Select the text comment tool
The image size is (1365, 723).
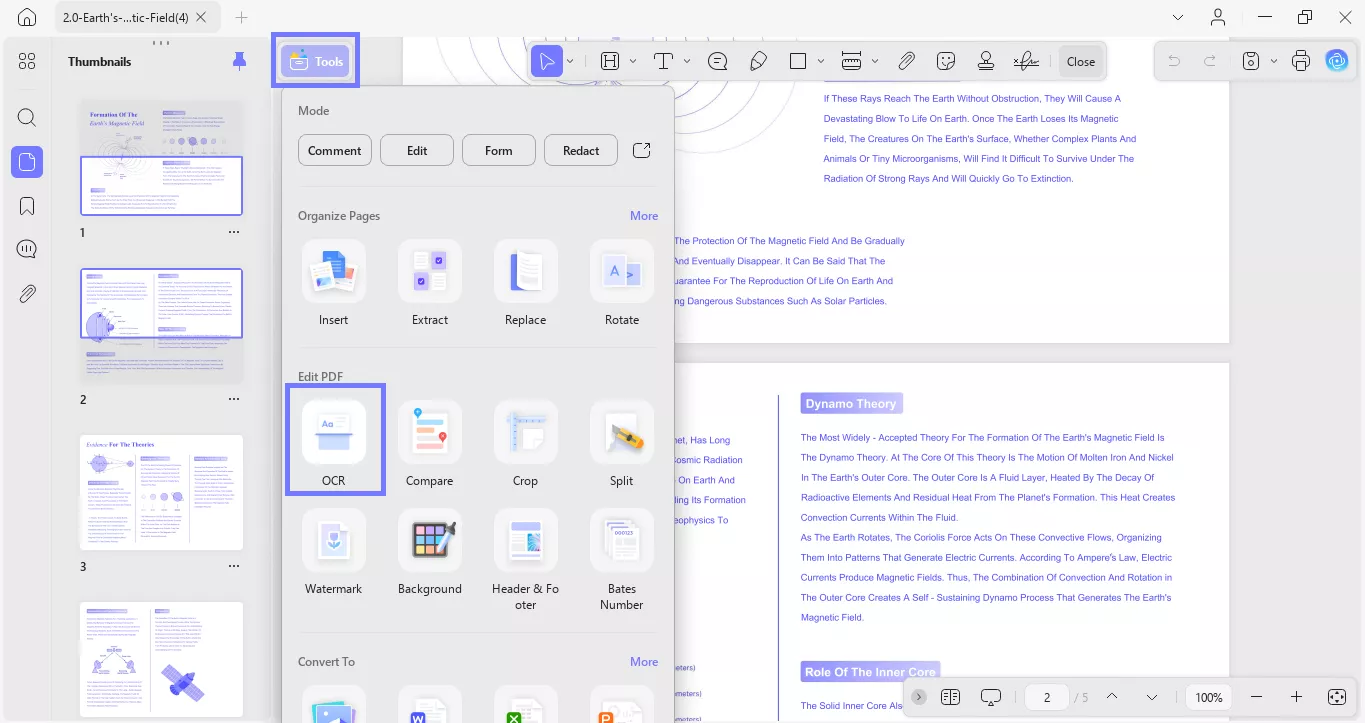(663, 61)
